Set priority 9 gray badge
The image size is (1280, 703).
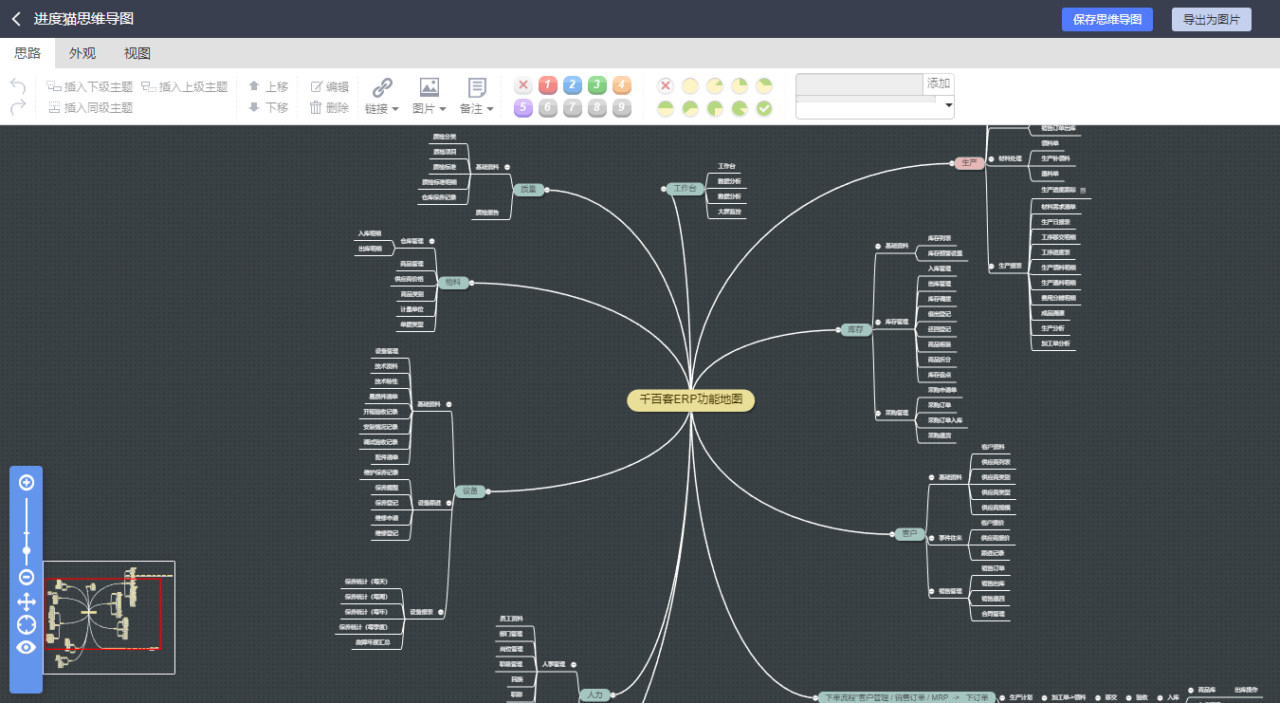[x=622, y=108]
